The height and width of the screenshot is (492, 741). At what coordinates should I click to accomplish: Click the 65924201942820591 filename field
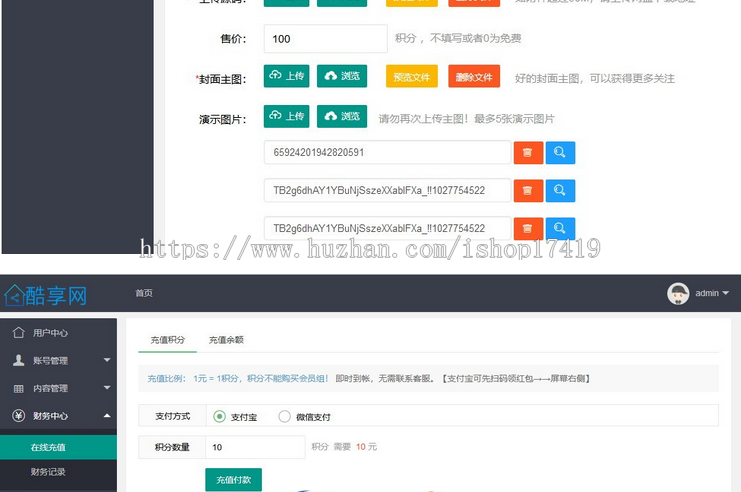(x=388, y=152)
